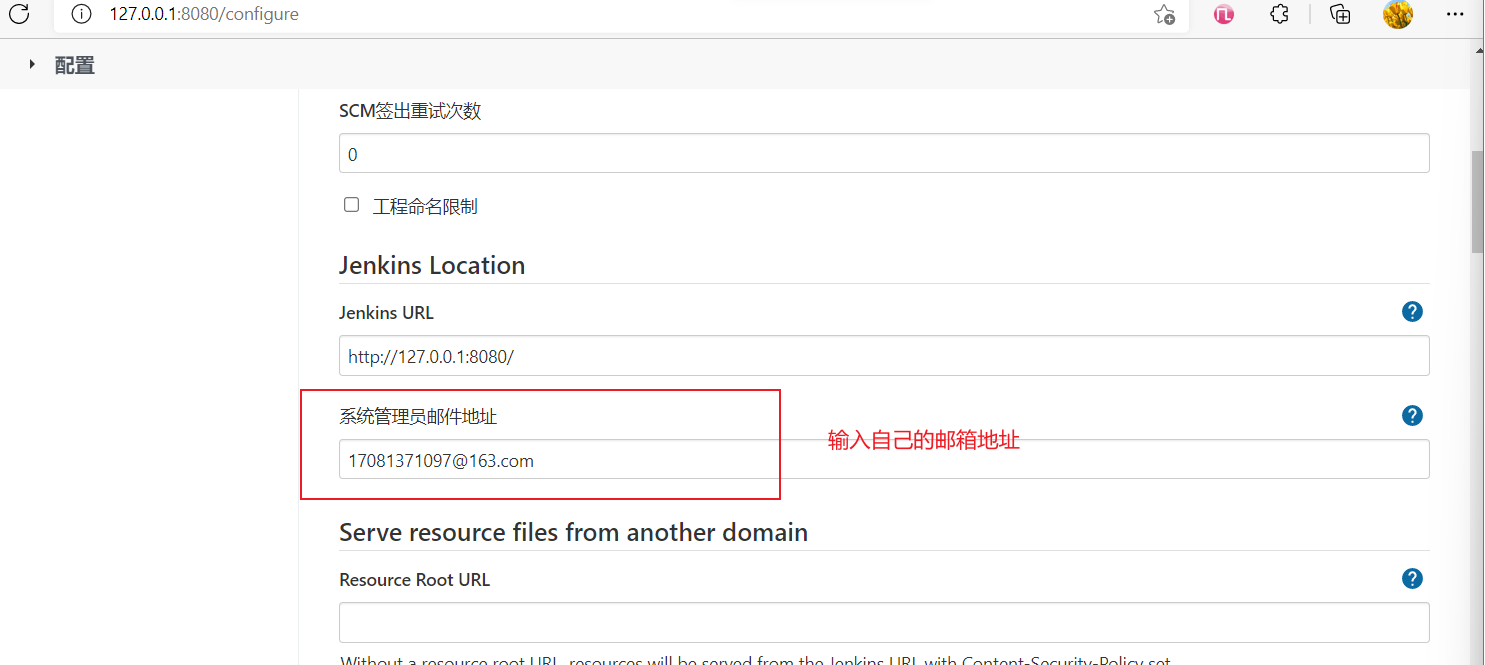Click the page vertical scrollbar thumb
The image size is (1485, 665).
1477,201
